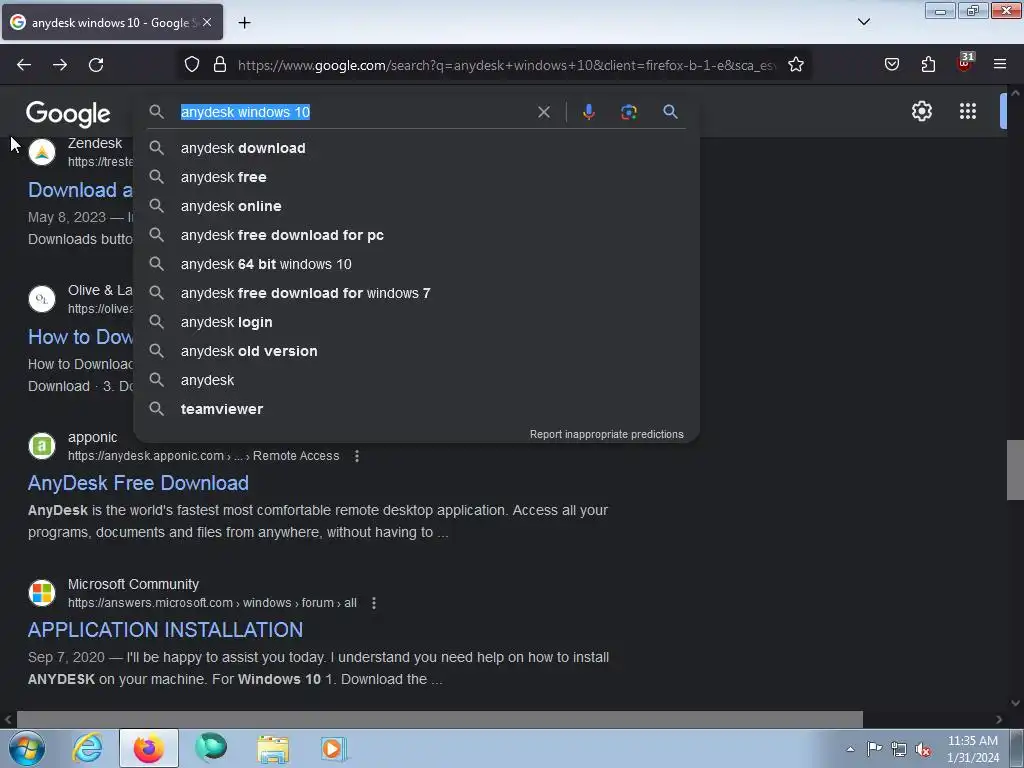The height and width of the screenshot is (768, 1024).
Task: Open the Google apps grid
Action: (x=968, y=111)
